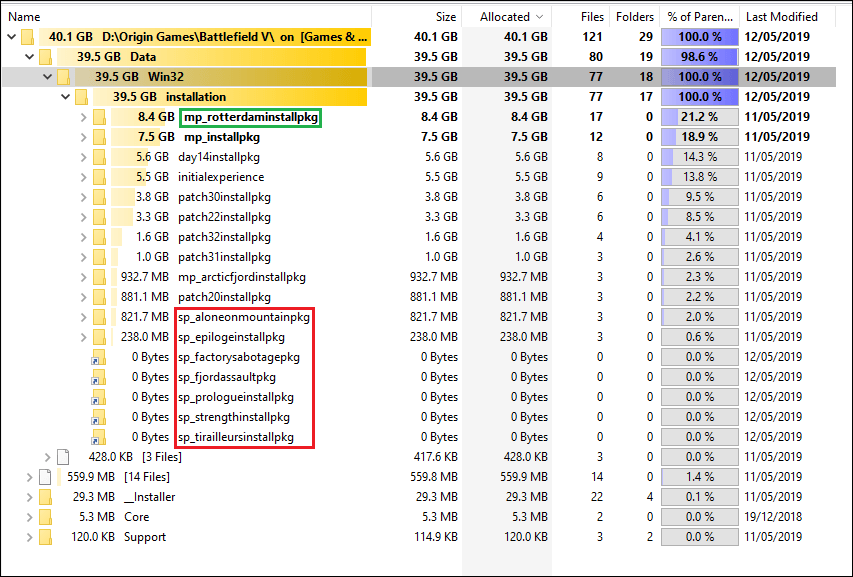
Task: Click the Core folder icon
Action: 44,517
